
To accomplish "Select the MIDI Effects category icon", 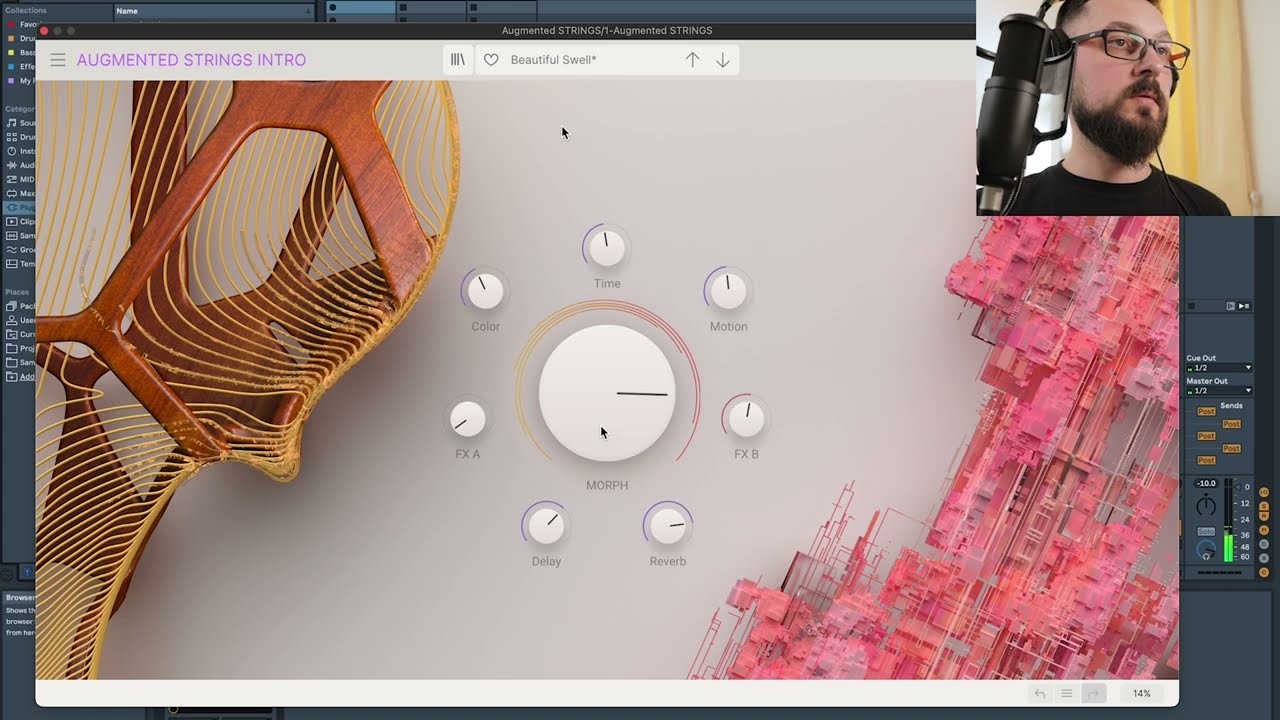I will 11,179.
